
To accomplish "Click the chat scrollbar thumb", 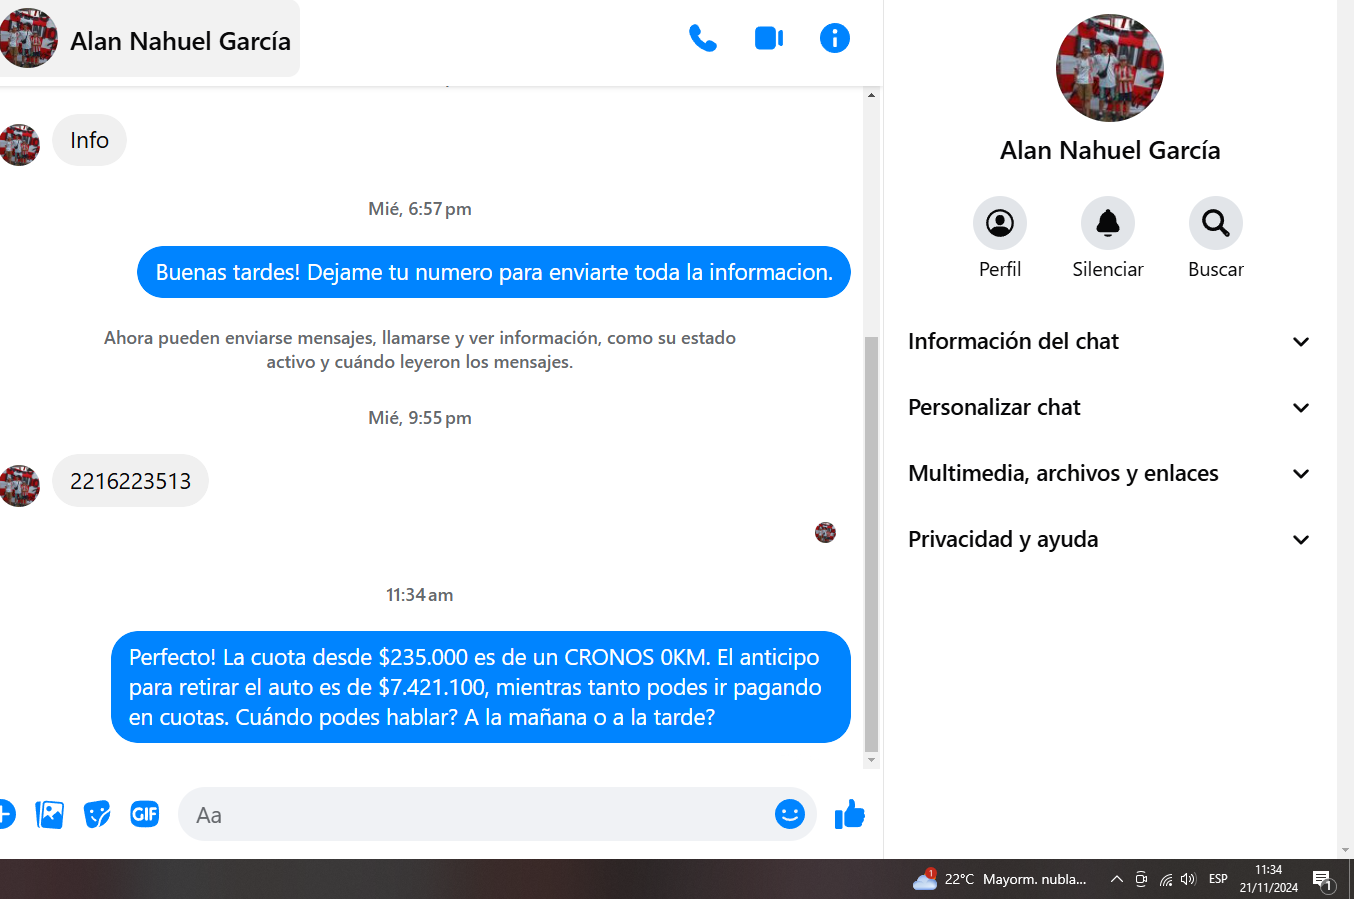I will [x=871, y=544].
